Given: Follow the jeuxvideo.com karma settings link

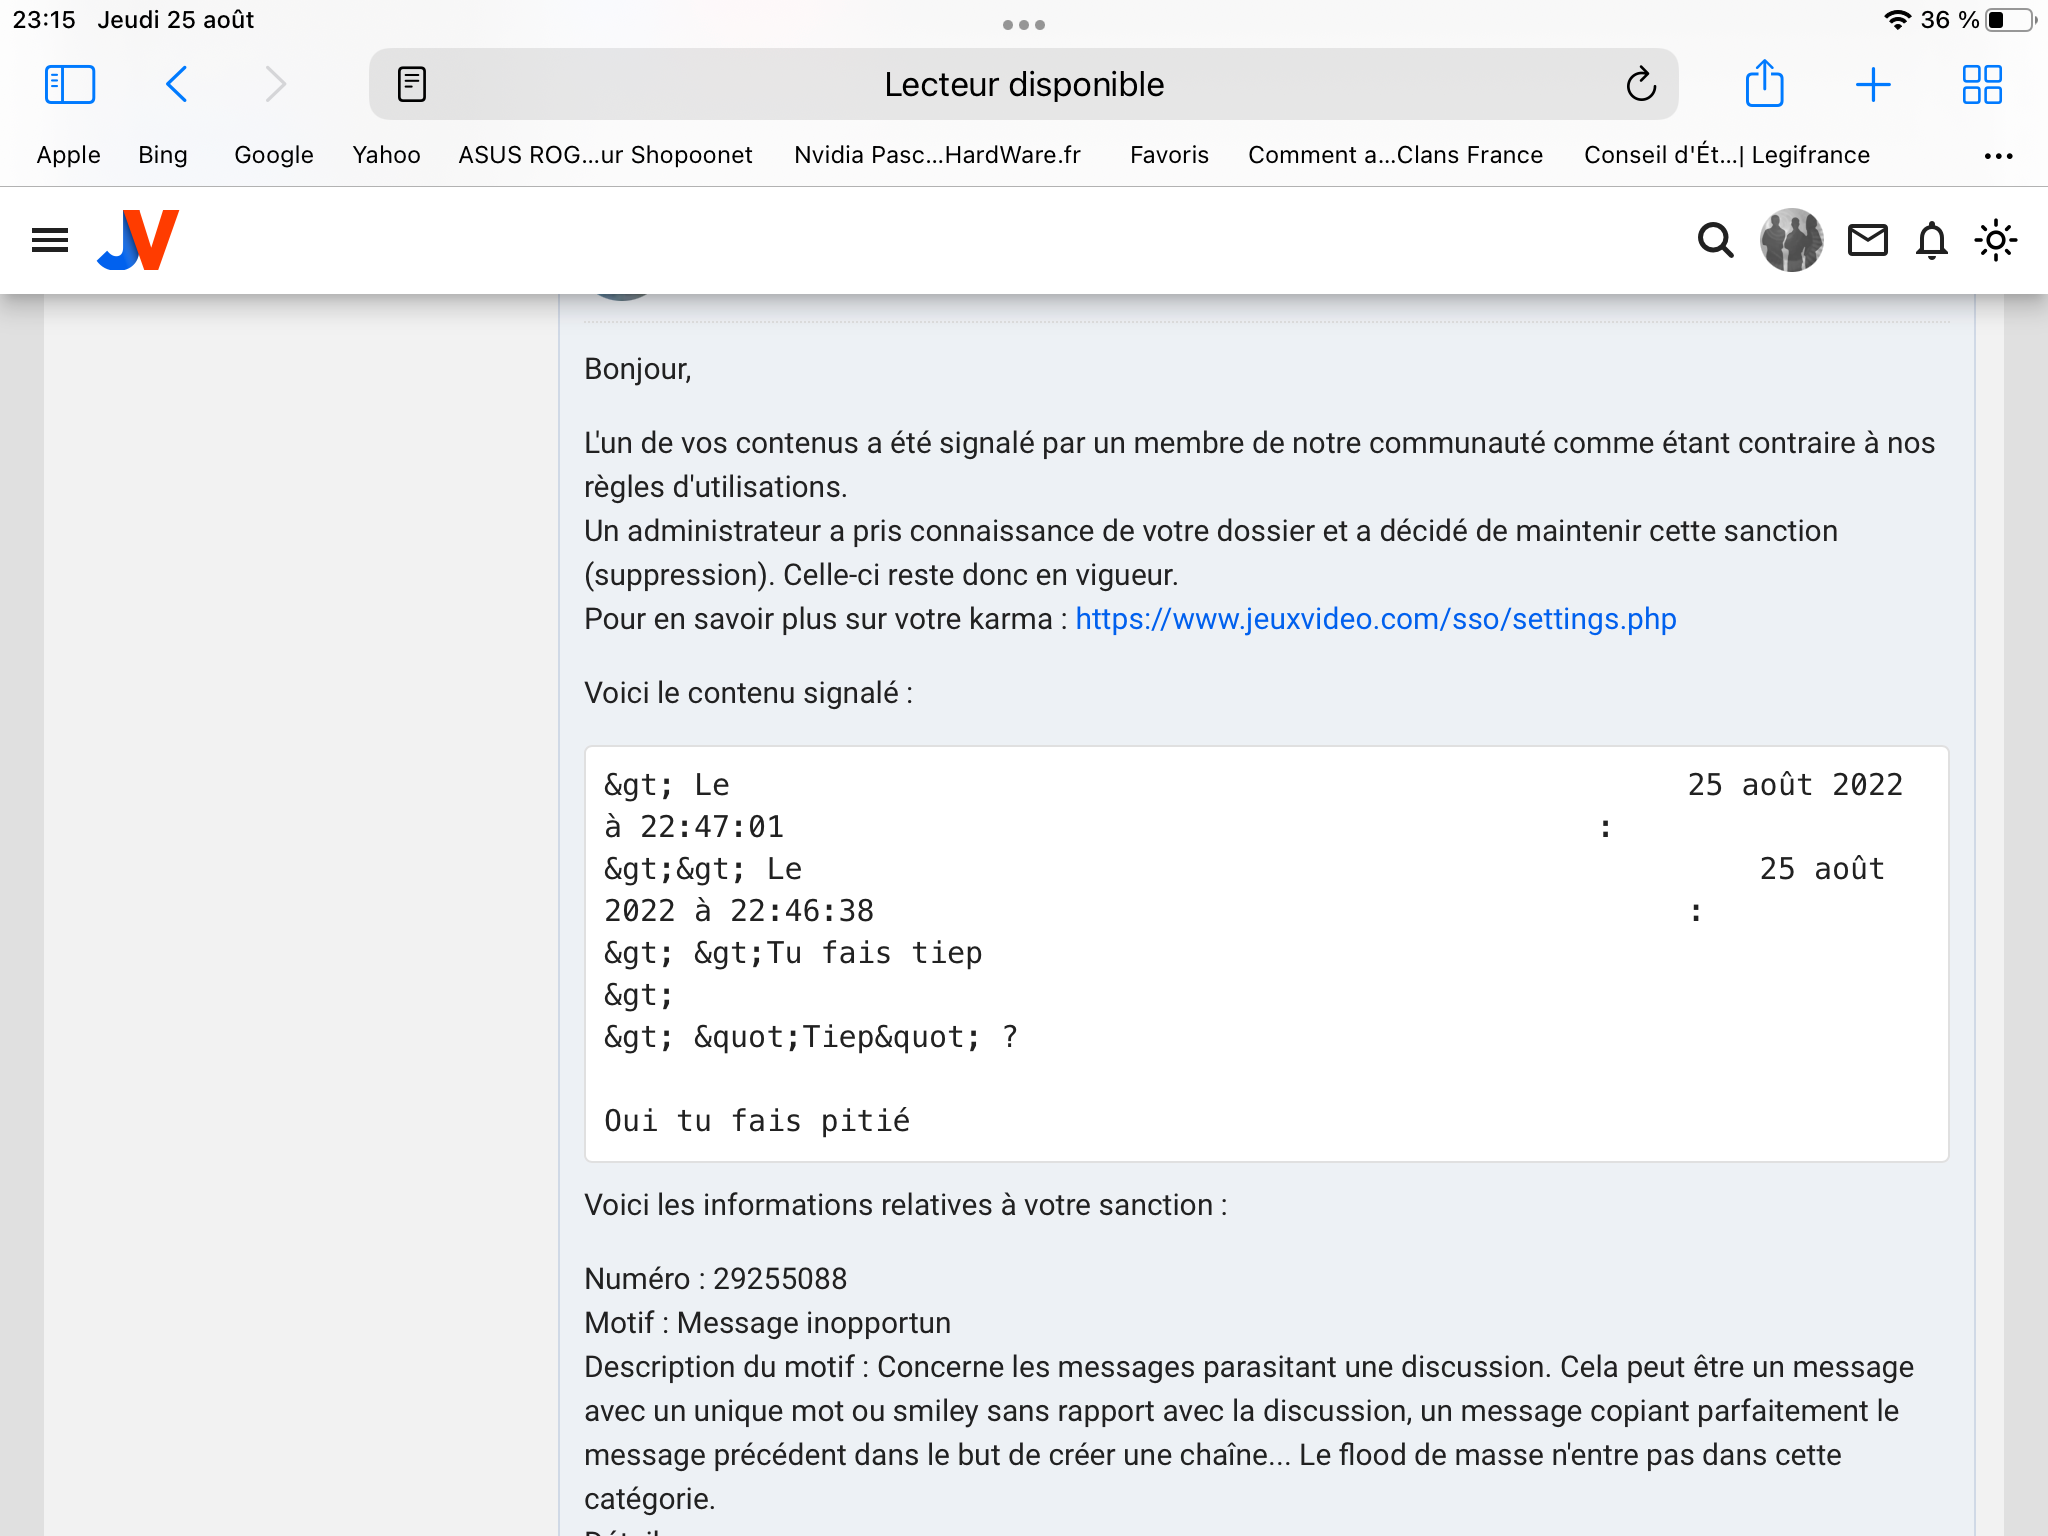Looking at the screenshot, I should click(1375, 619).
